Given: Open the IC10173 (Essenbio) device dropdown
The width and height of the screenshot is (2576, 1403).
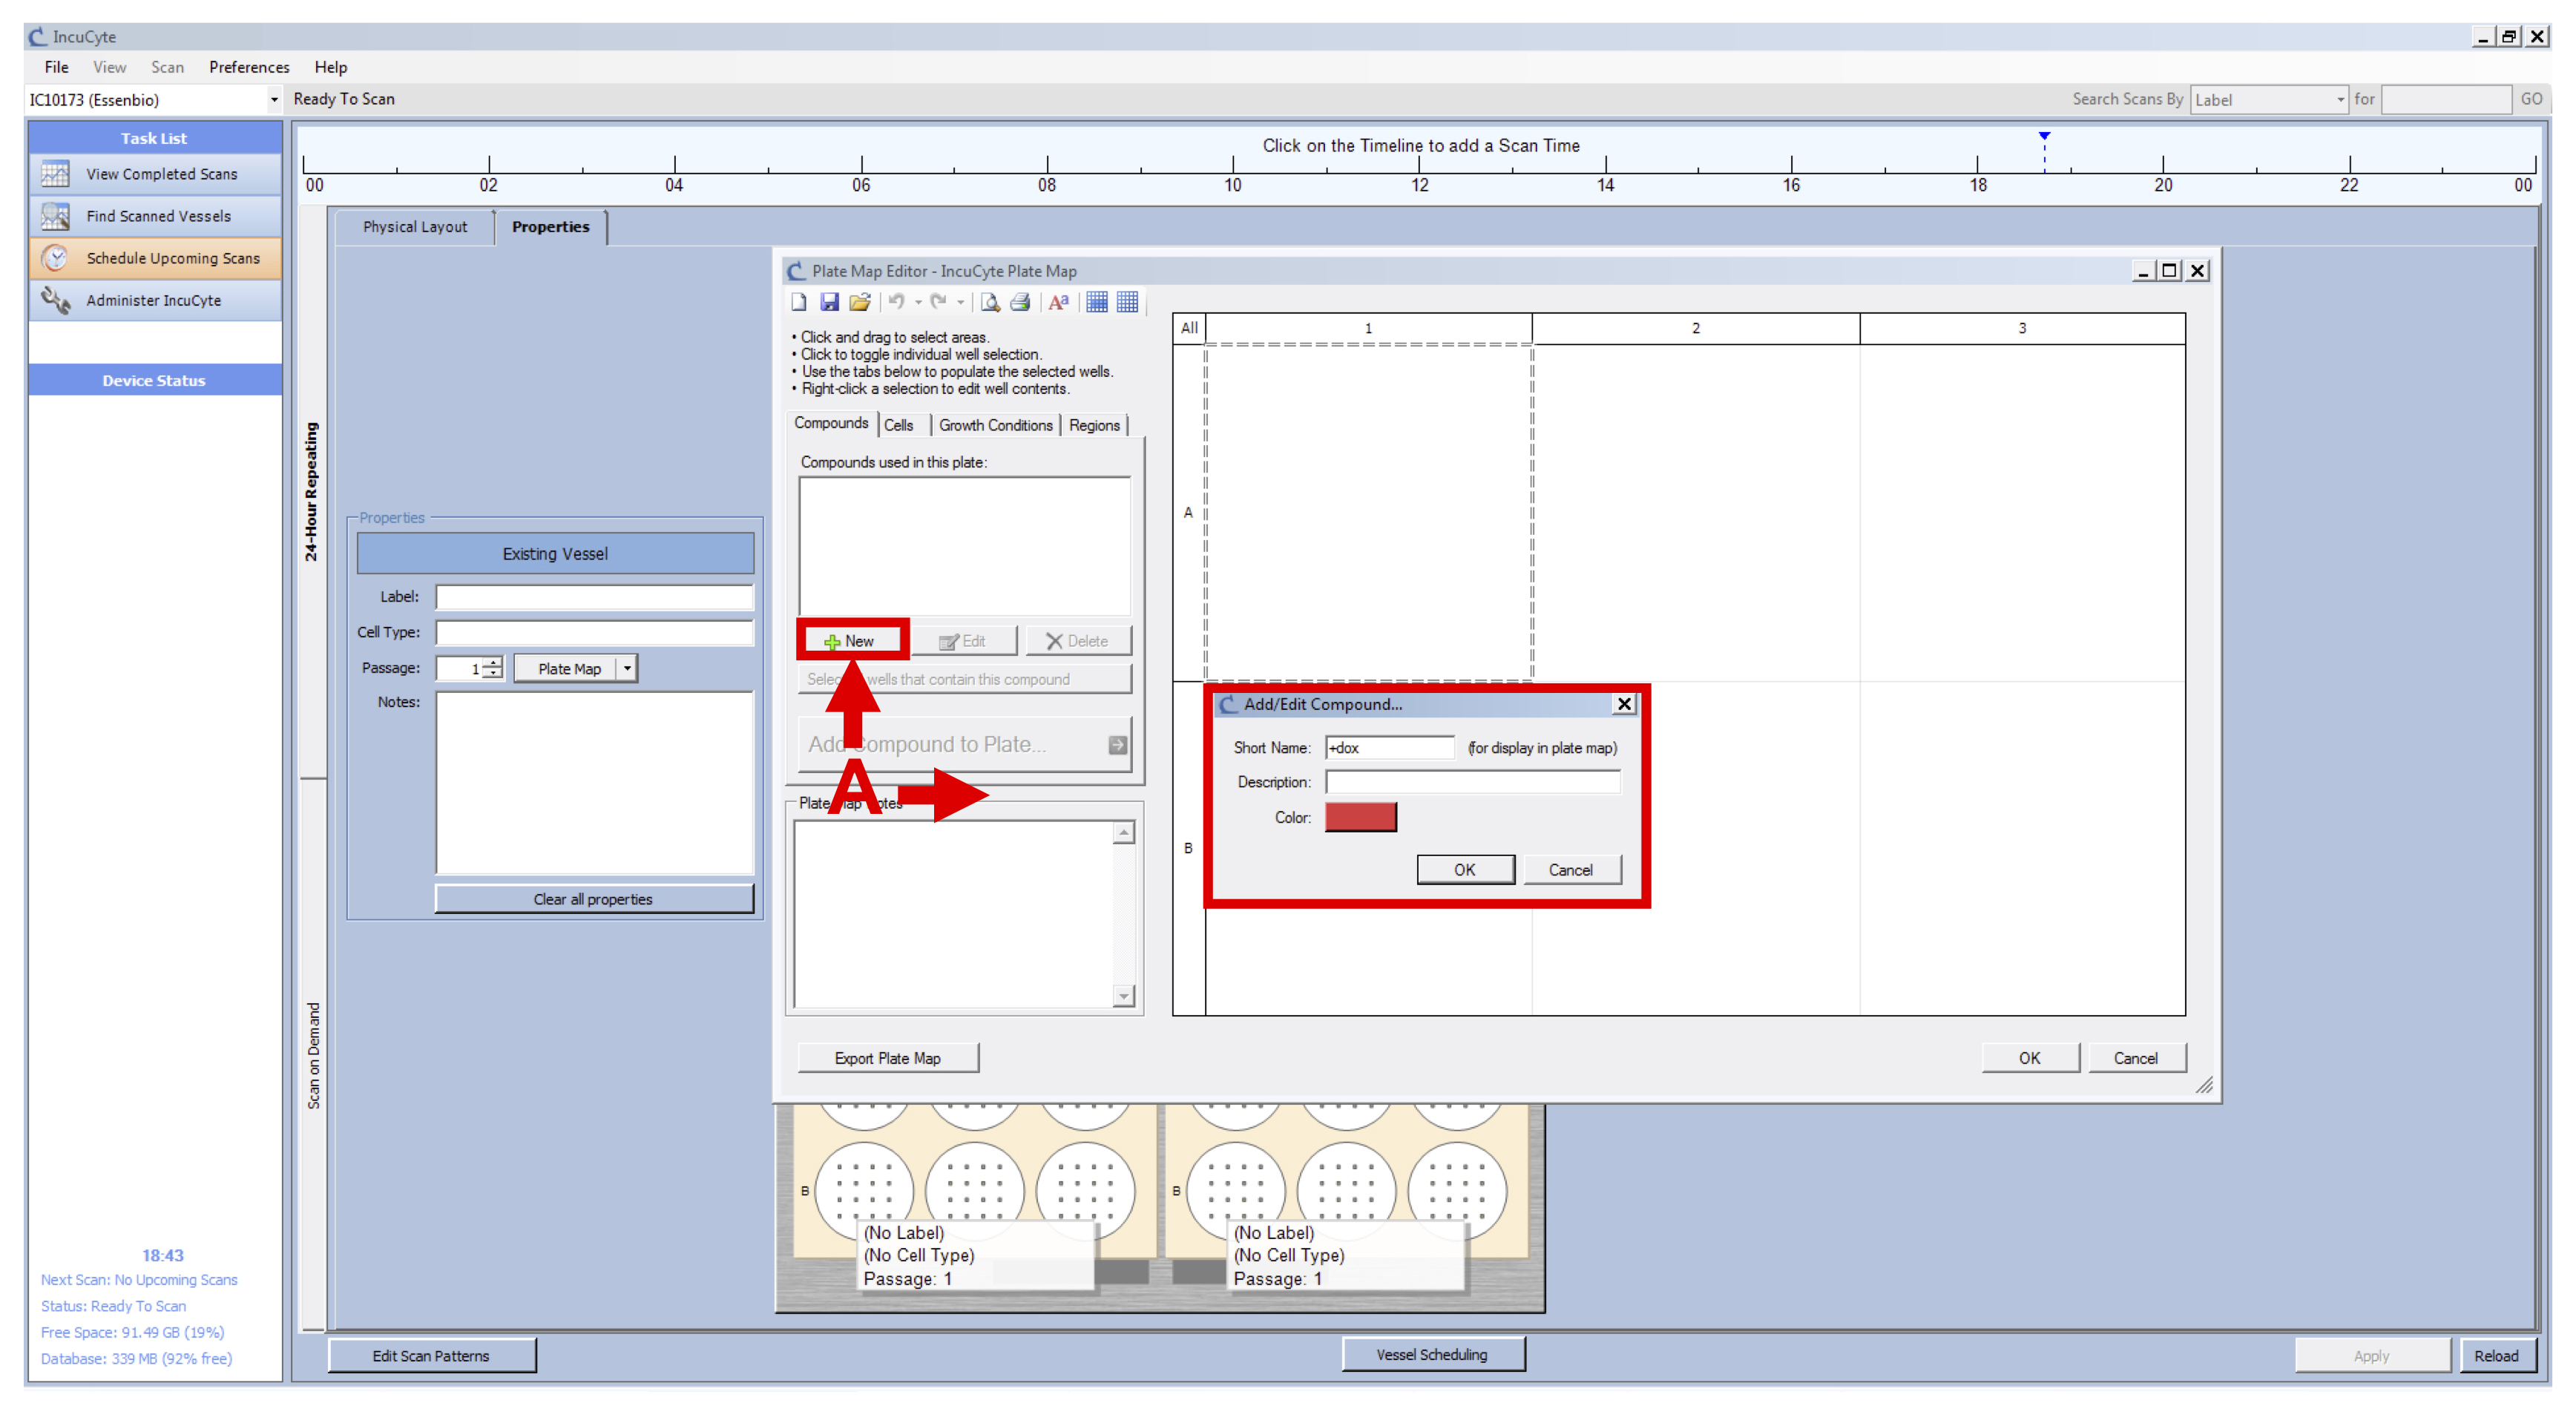Looking at the screenshot, I should (x=274, y=100).
